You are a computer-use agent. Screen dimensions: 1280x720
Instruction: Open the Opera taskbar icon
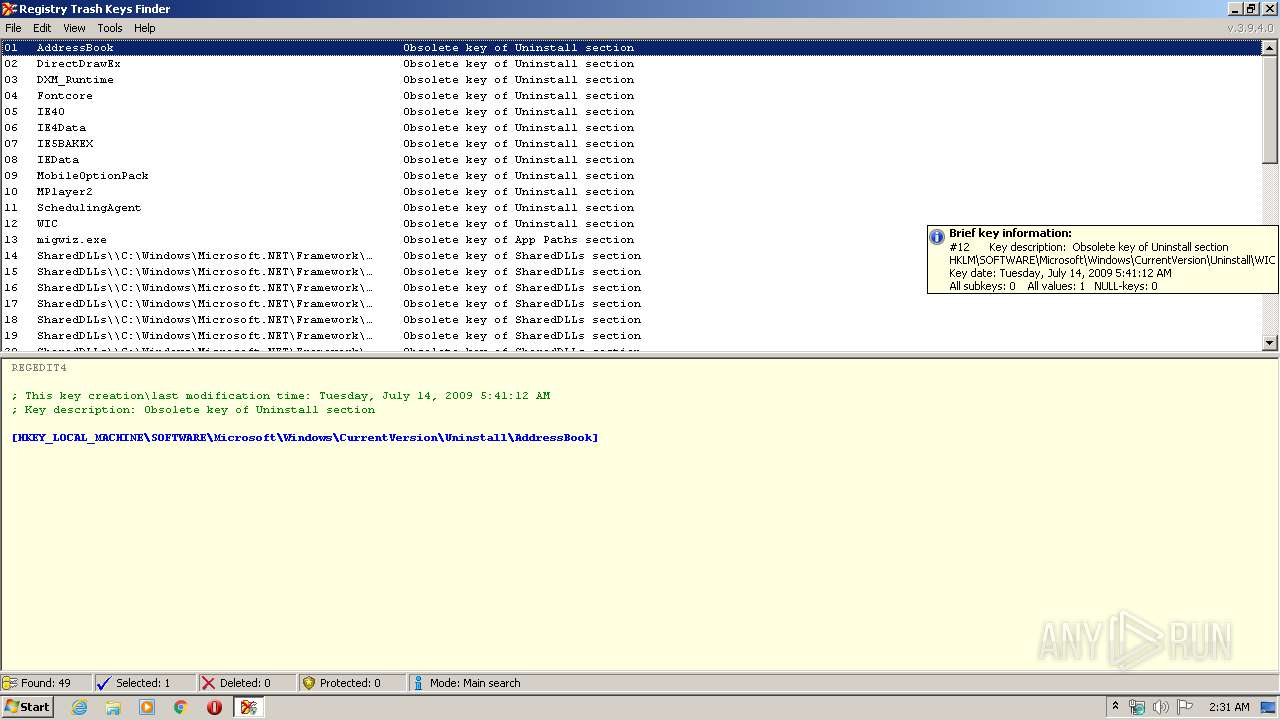click(x=214, y=707)
